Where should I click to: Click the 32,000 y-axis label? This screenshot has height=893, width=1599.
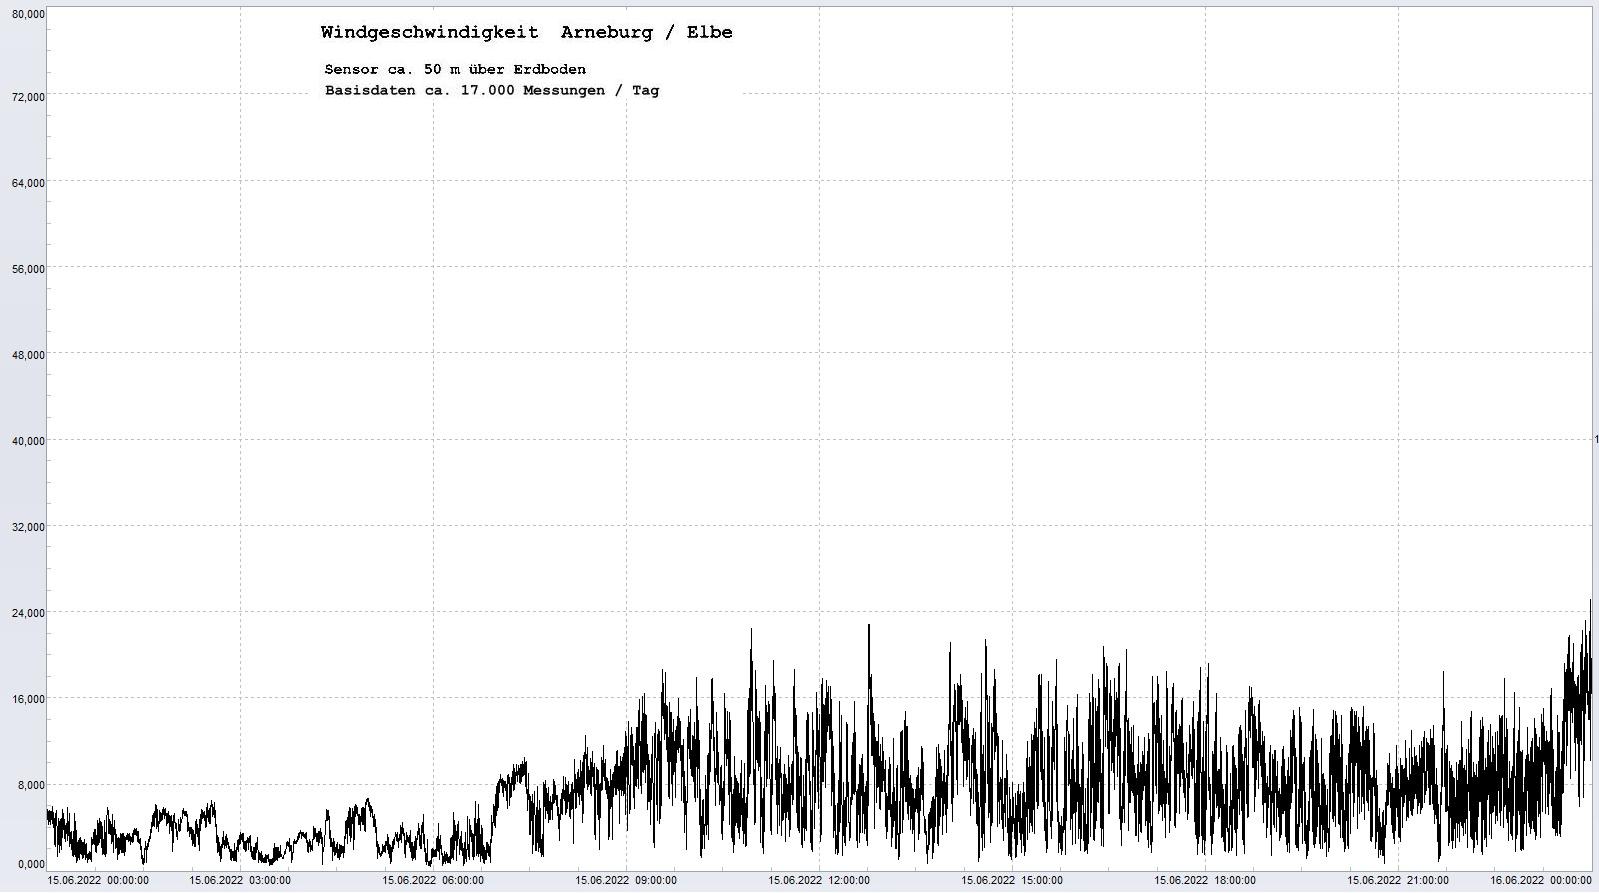(26, 527)
